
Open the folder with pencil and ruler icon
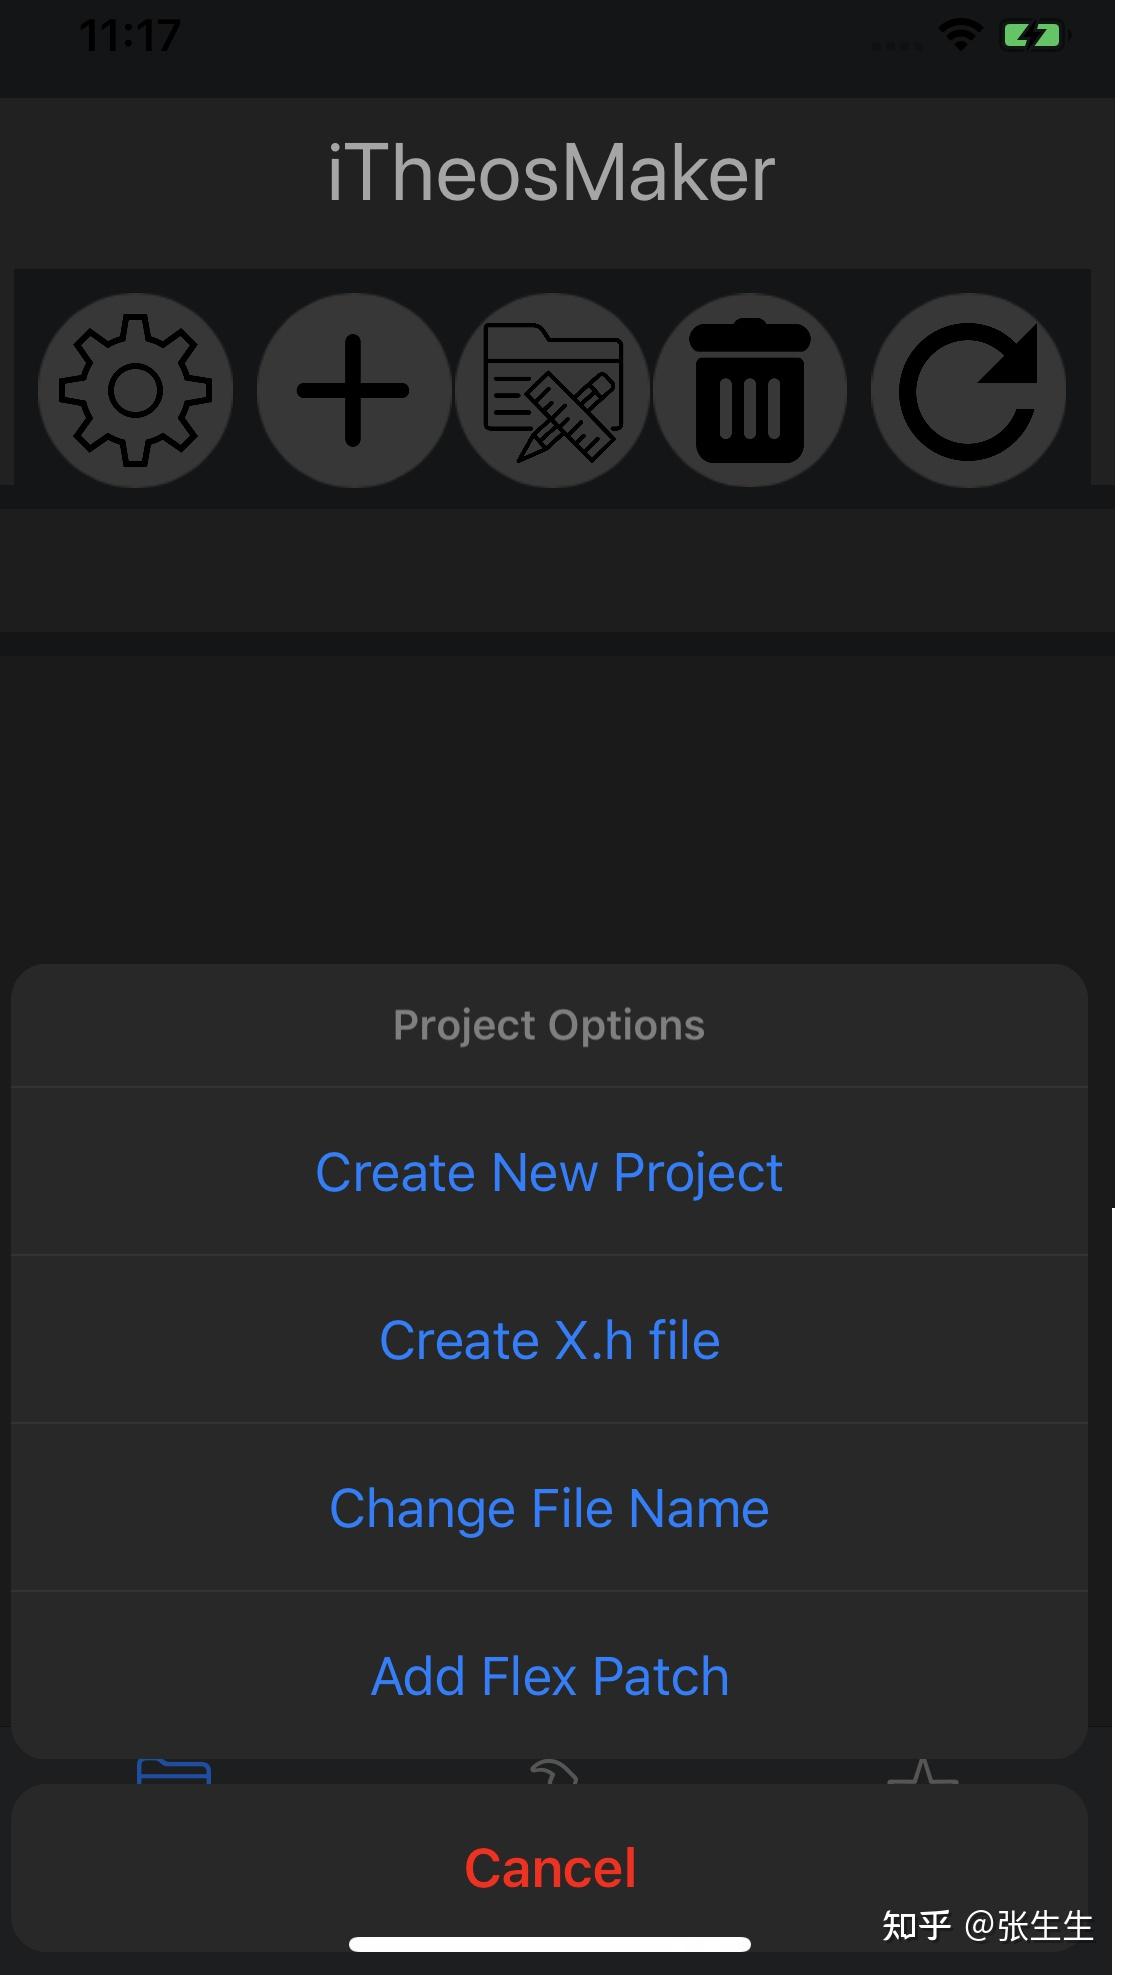point(553,390)
